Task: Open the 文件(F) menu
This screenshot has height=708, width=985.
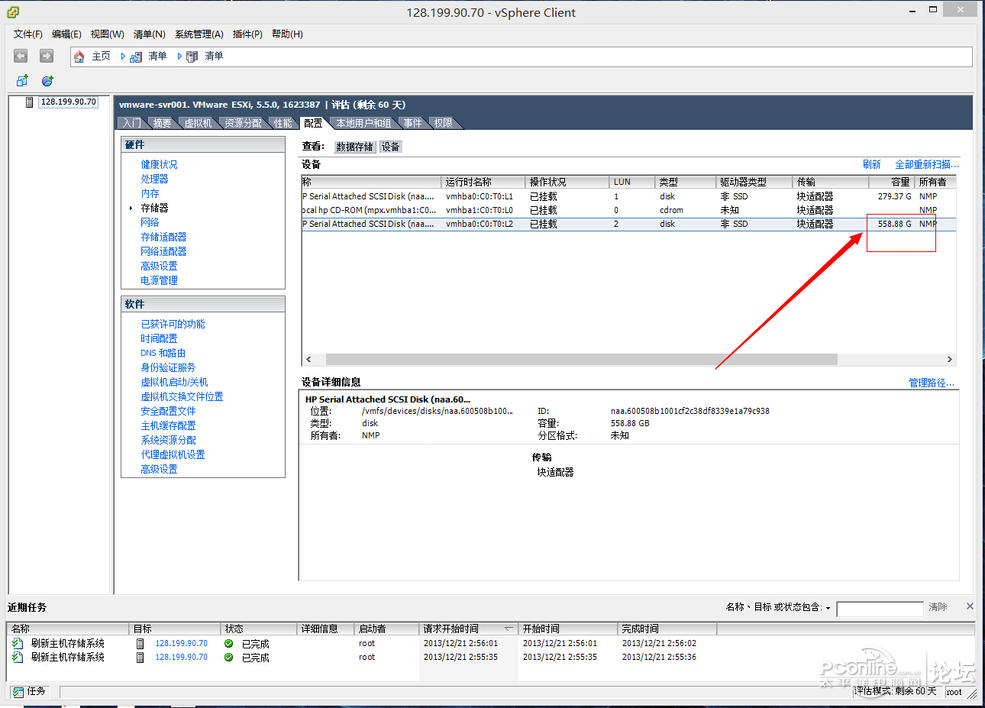Action: [x=28, y=34]
